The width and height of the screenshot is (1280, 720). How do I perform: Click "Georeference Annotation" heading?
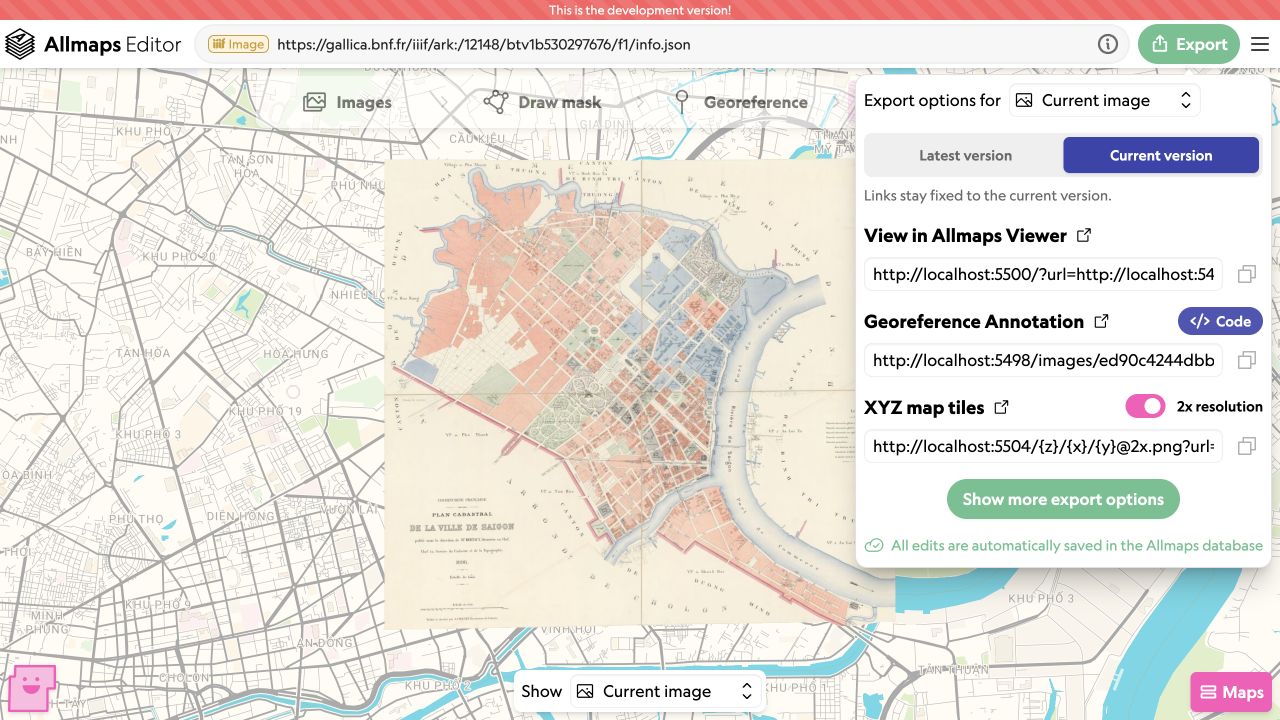click(x=974, y=322)
